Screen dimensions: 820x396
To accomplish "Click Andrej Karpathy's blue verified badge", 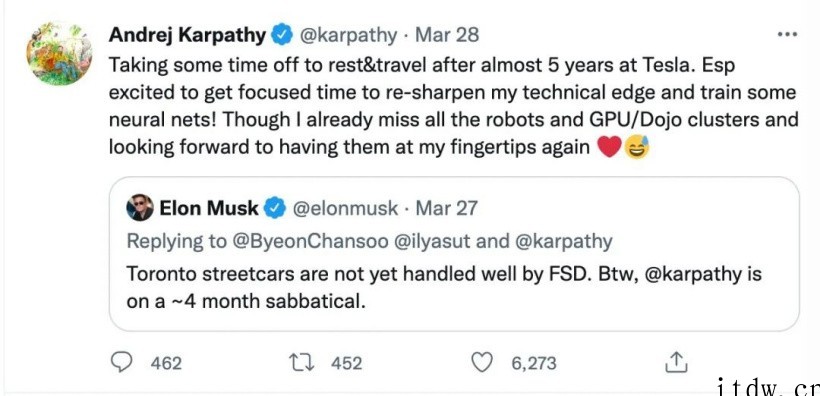I will 283,36.
